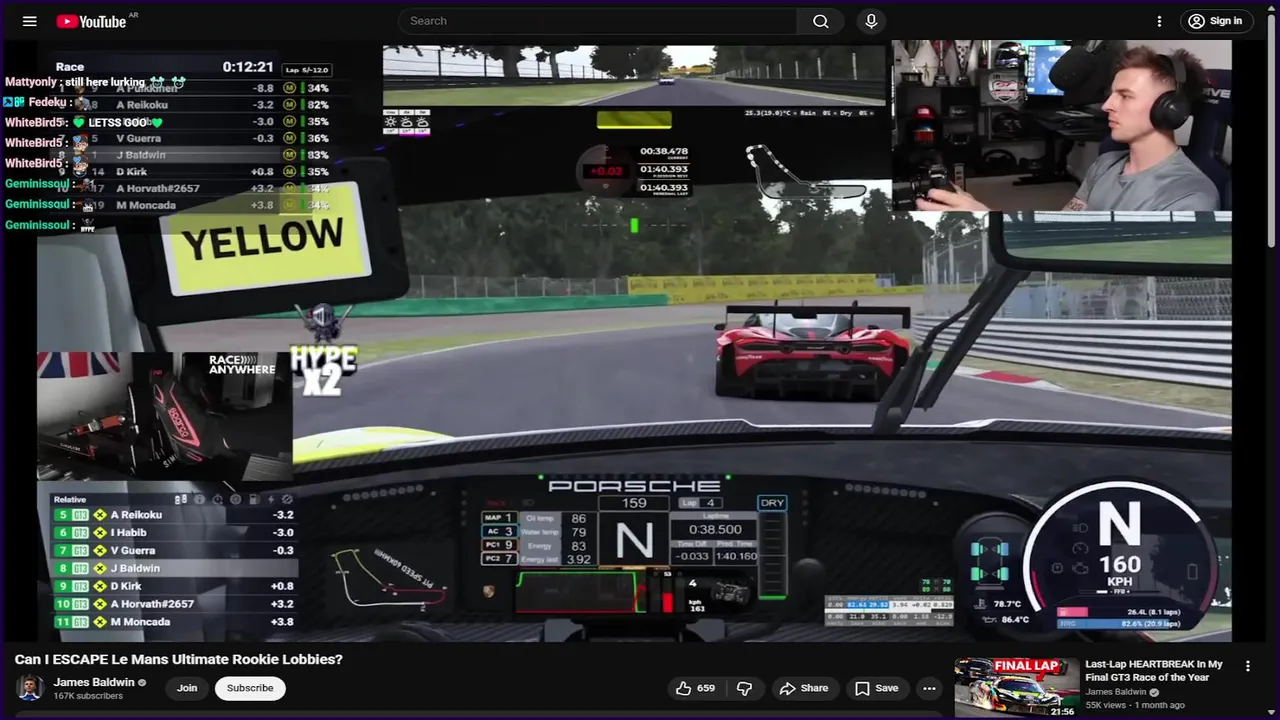The image size is (1280, 720).
Task: Open the James Baldwin channel name link
Action: [94, 682]
